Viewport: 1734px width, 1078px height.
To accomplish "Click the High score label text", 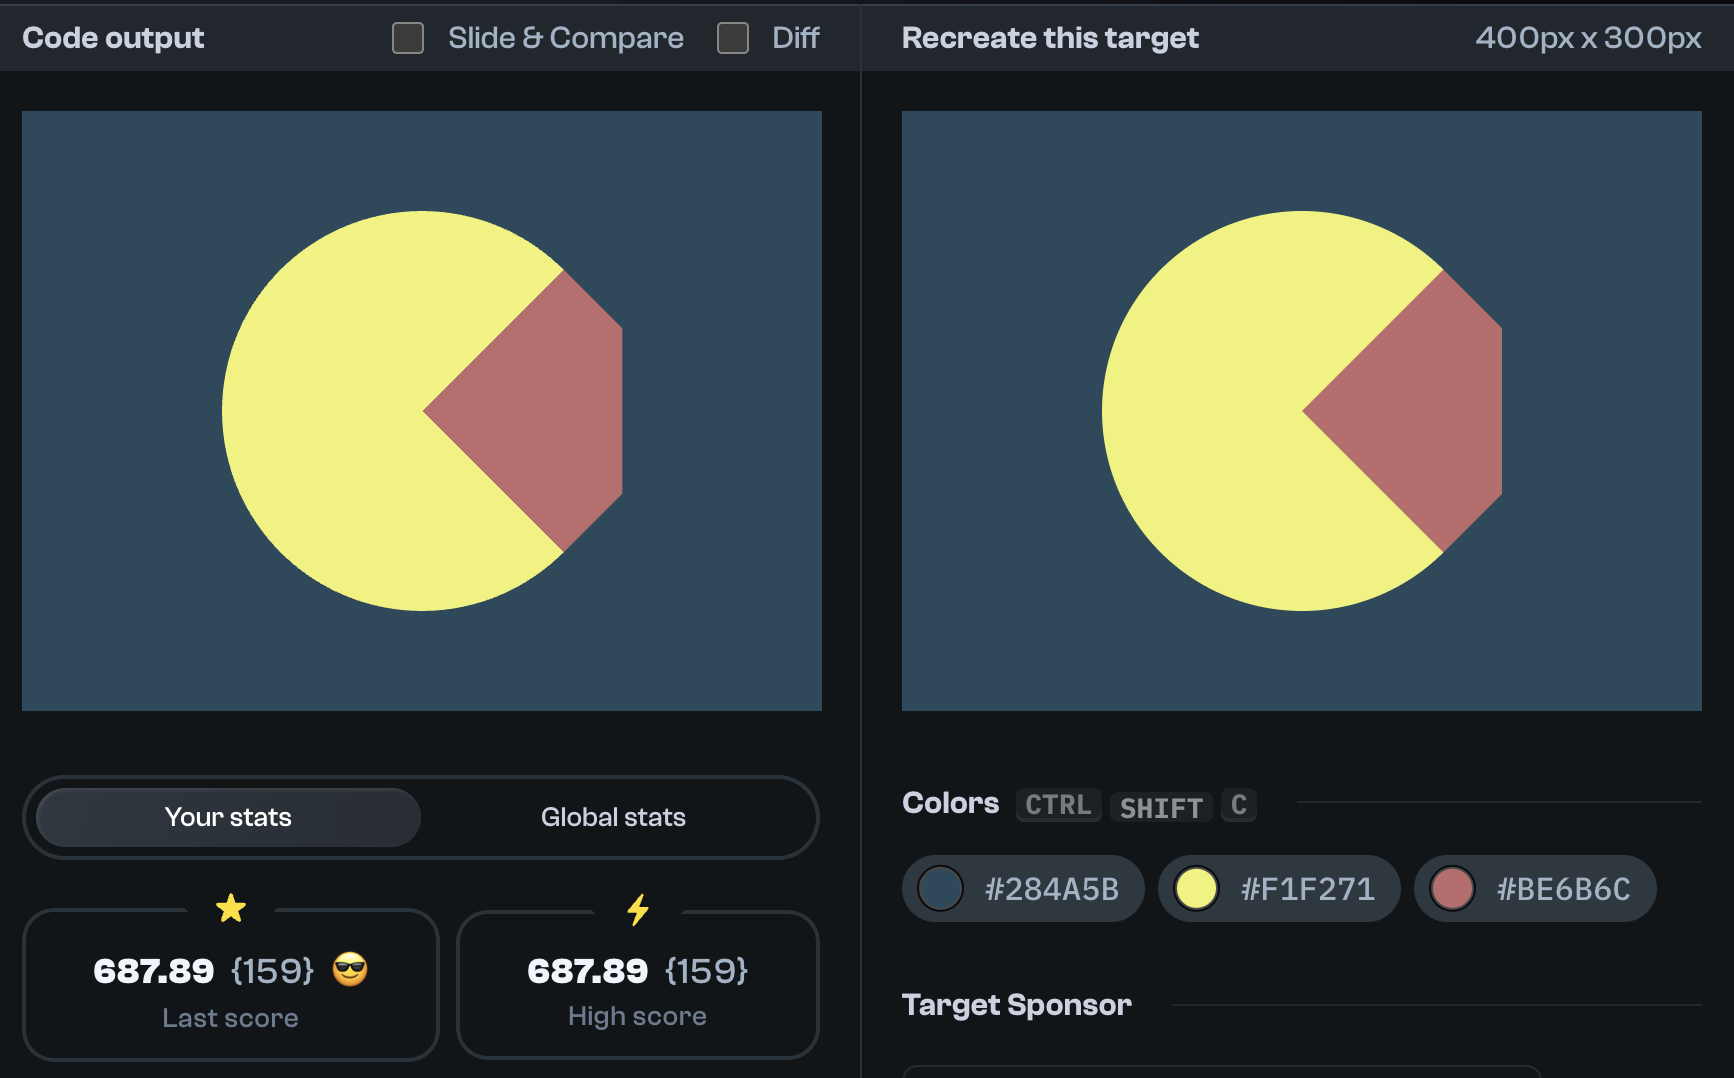I will (638, 1016).
